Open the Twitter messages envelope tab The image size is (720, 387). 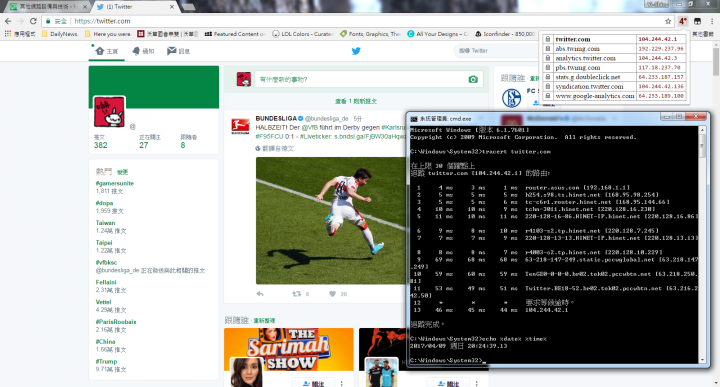(178, 51)
